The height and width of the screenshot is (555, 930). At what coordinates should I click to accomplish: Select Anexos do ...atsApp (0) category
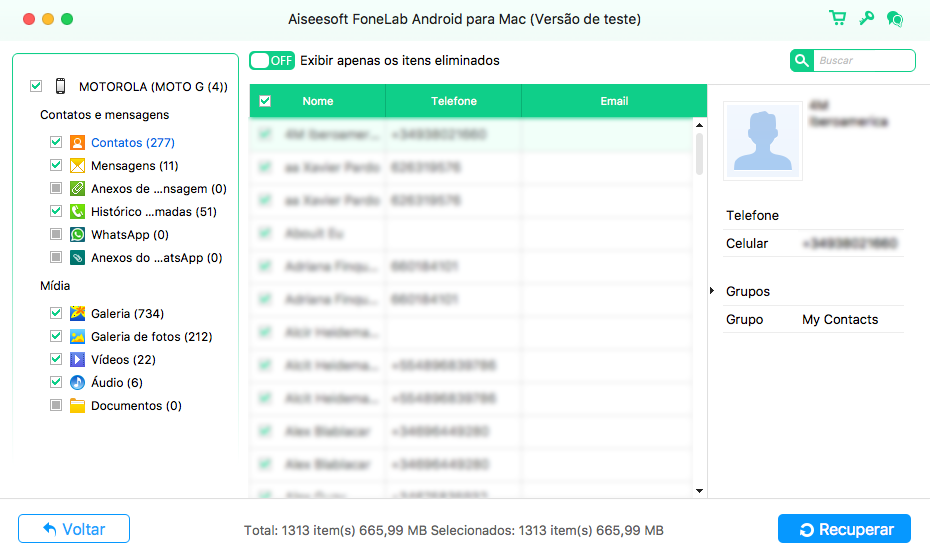point(157,258)
